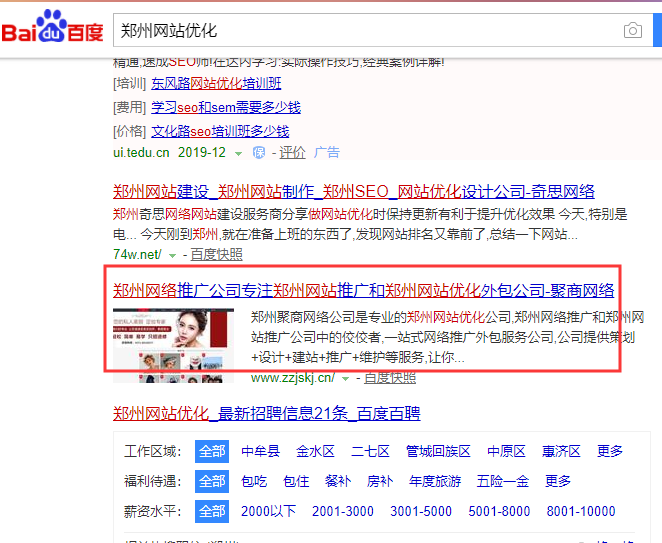Filter benefits by 餐补
Viewport: 662px width, 543px height.
[338, 481]
